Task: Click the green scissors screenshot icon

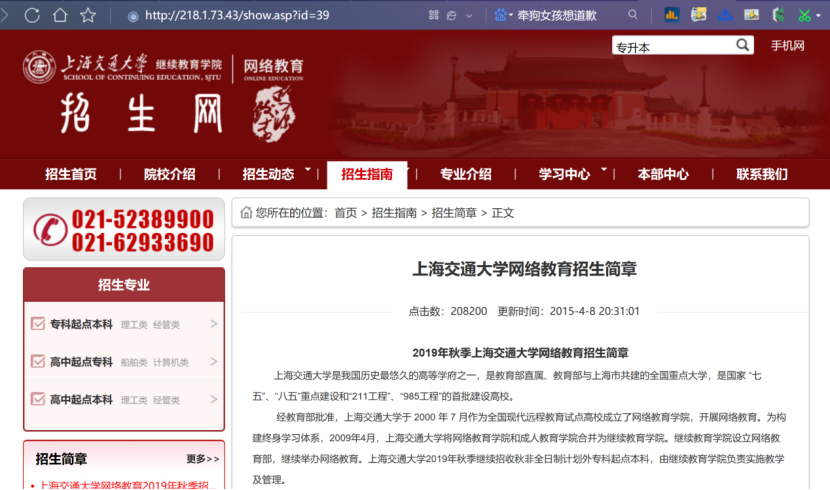Action: coord(805,15)
